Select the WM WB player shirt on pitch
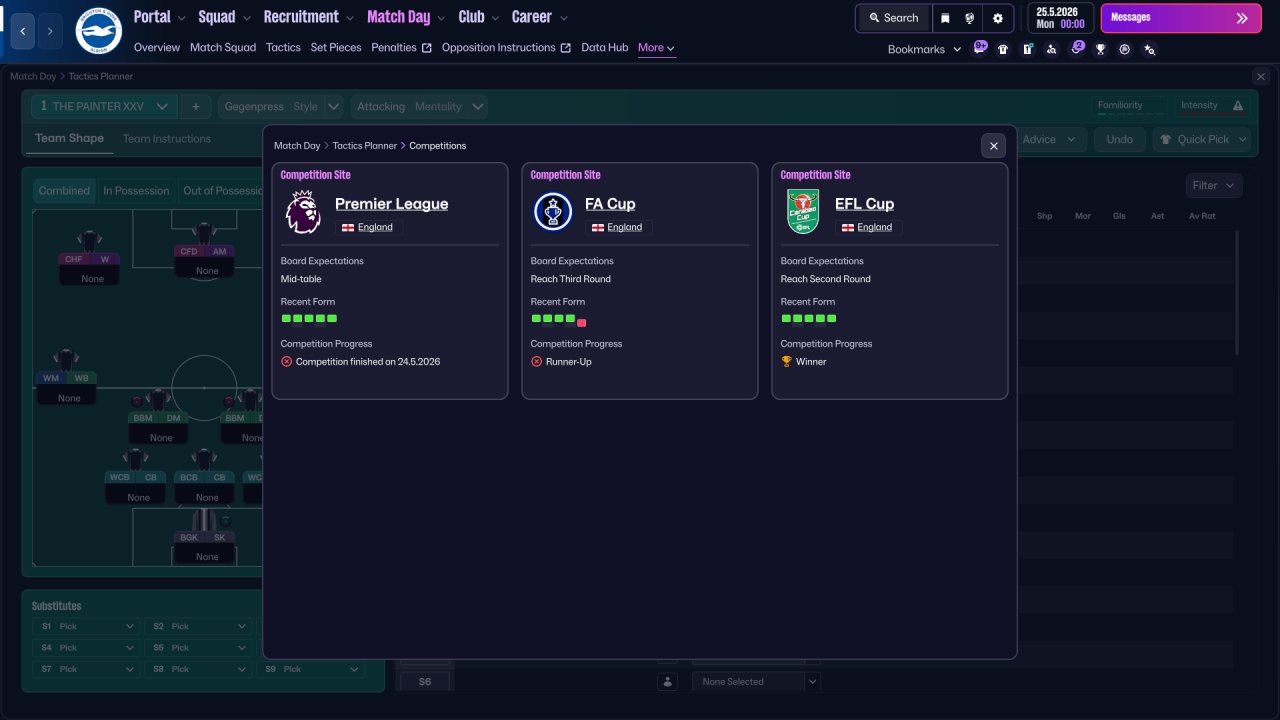Screen dimensions: 1280x720 tap(66, 360)
